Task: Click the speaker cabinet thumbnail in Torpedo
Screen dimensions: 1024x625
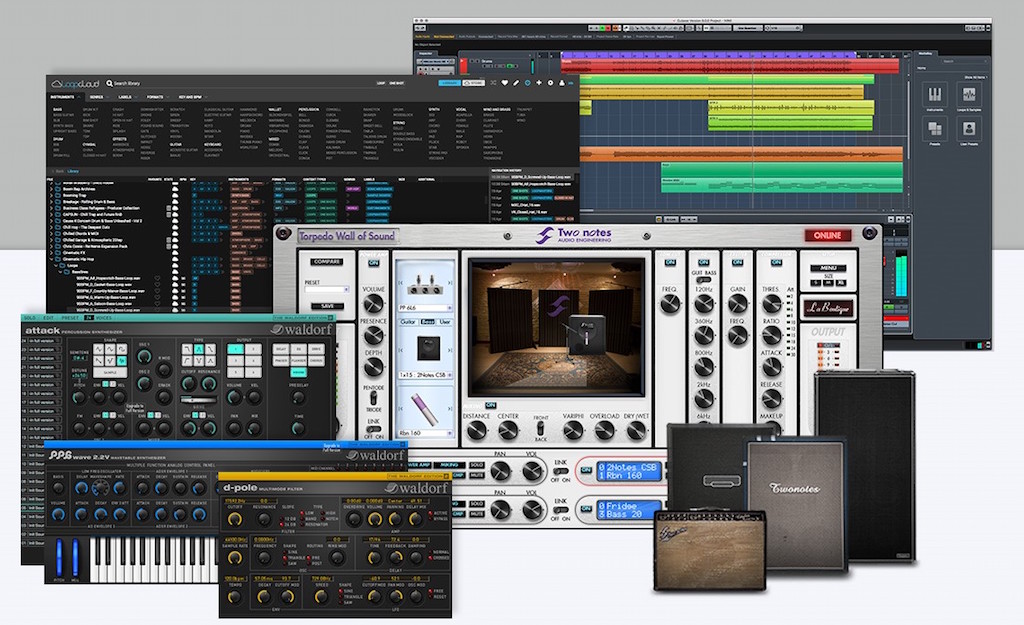Action: pyautogui.click(x=428, y=349)
